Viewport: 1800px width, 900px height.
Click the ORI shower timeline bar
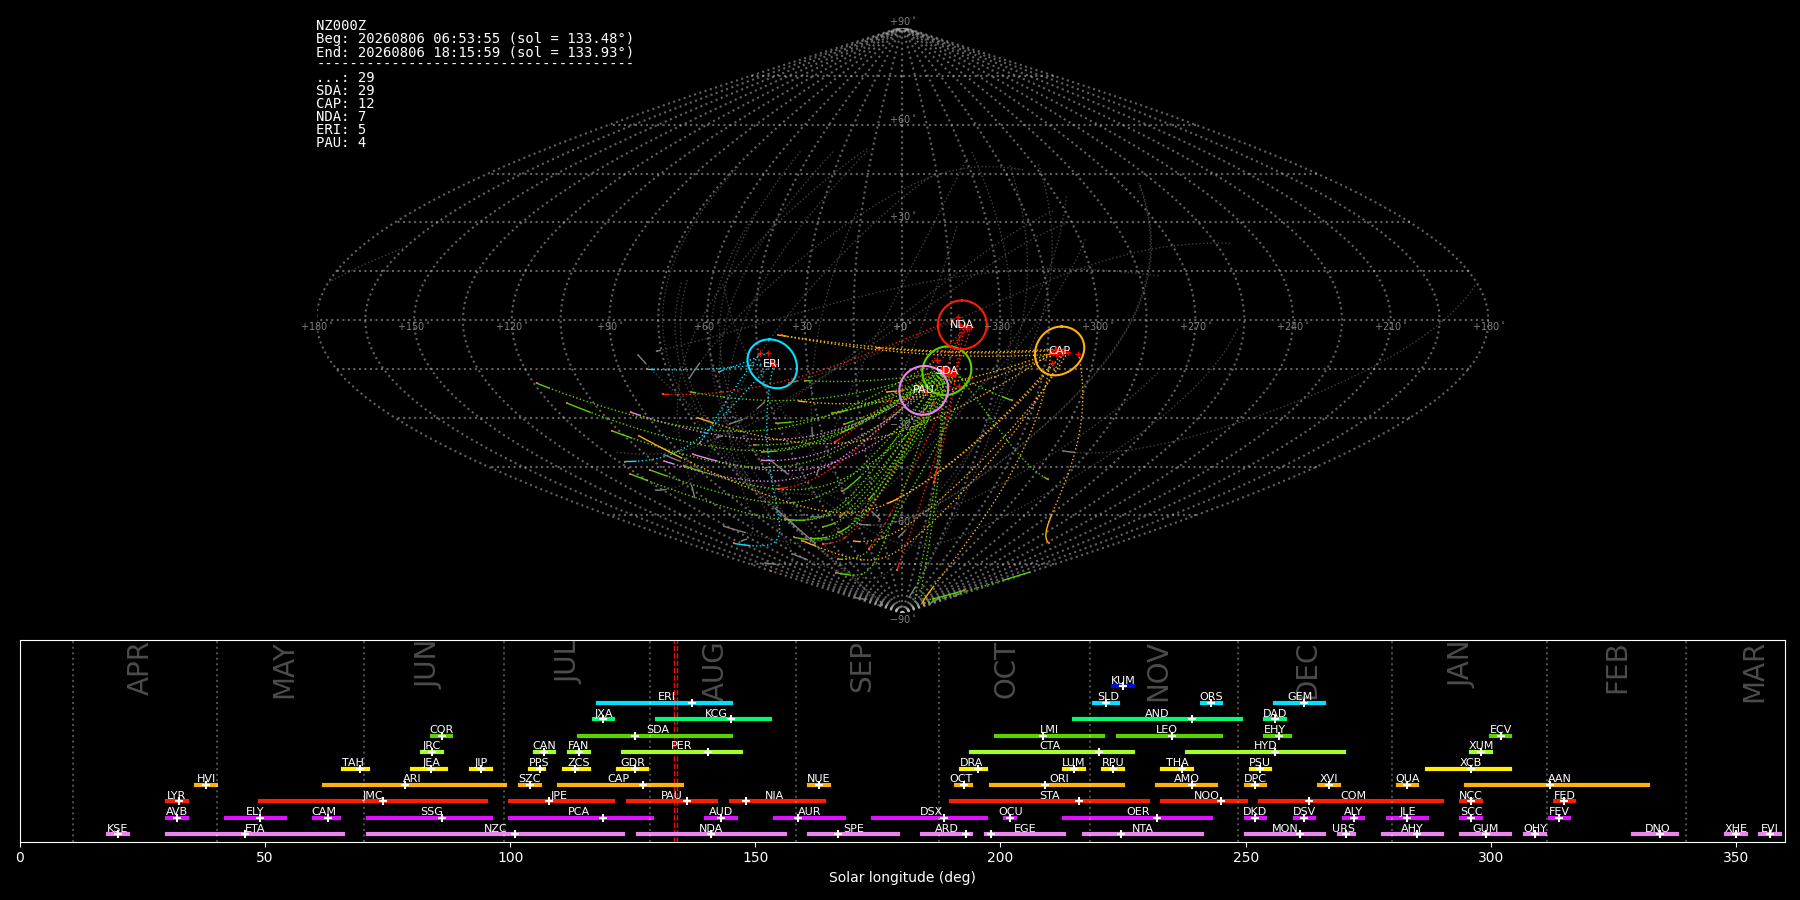pos(1056,785)
